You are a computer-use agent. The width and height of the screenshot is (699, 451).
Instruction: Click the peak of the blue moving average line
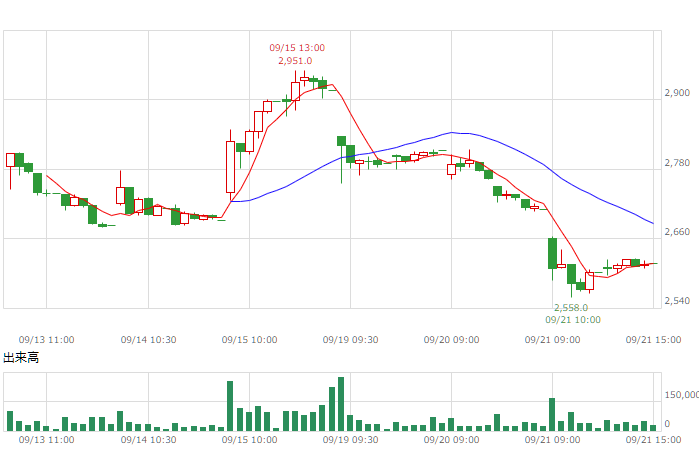452,132
